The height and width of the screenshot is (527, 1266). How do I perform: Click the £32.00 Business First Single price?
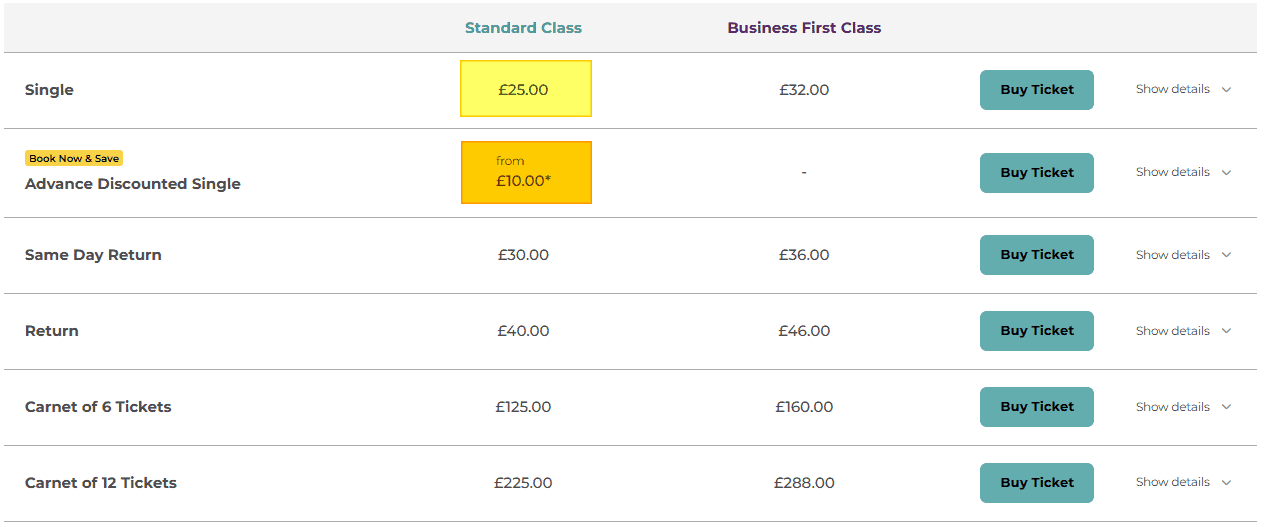804,90
